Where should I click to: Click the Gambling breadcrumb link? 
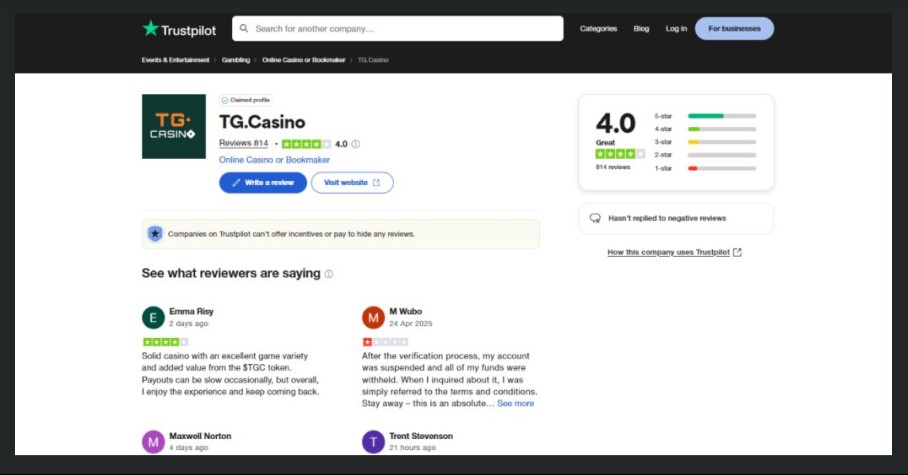pyautogui.click(x=236, y=60)
